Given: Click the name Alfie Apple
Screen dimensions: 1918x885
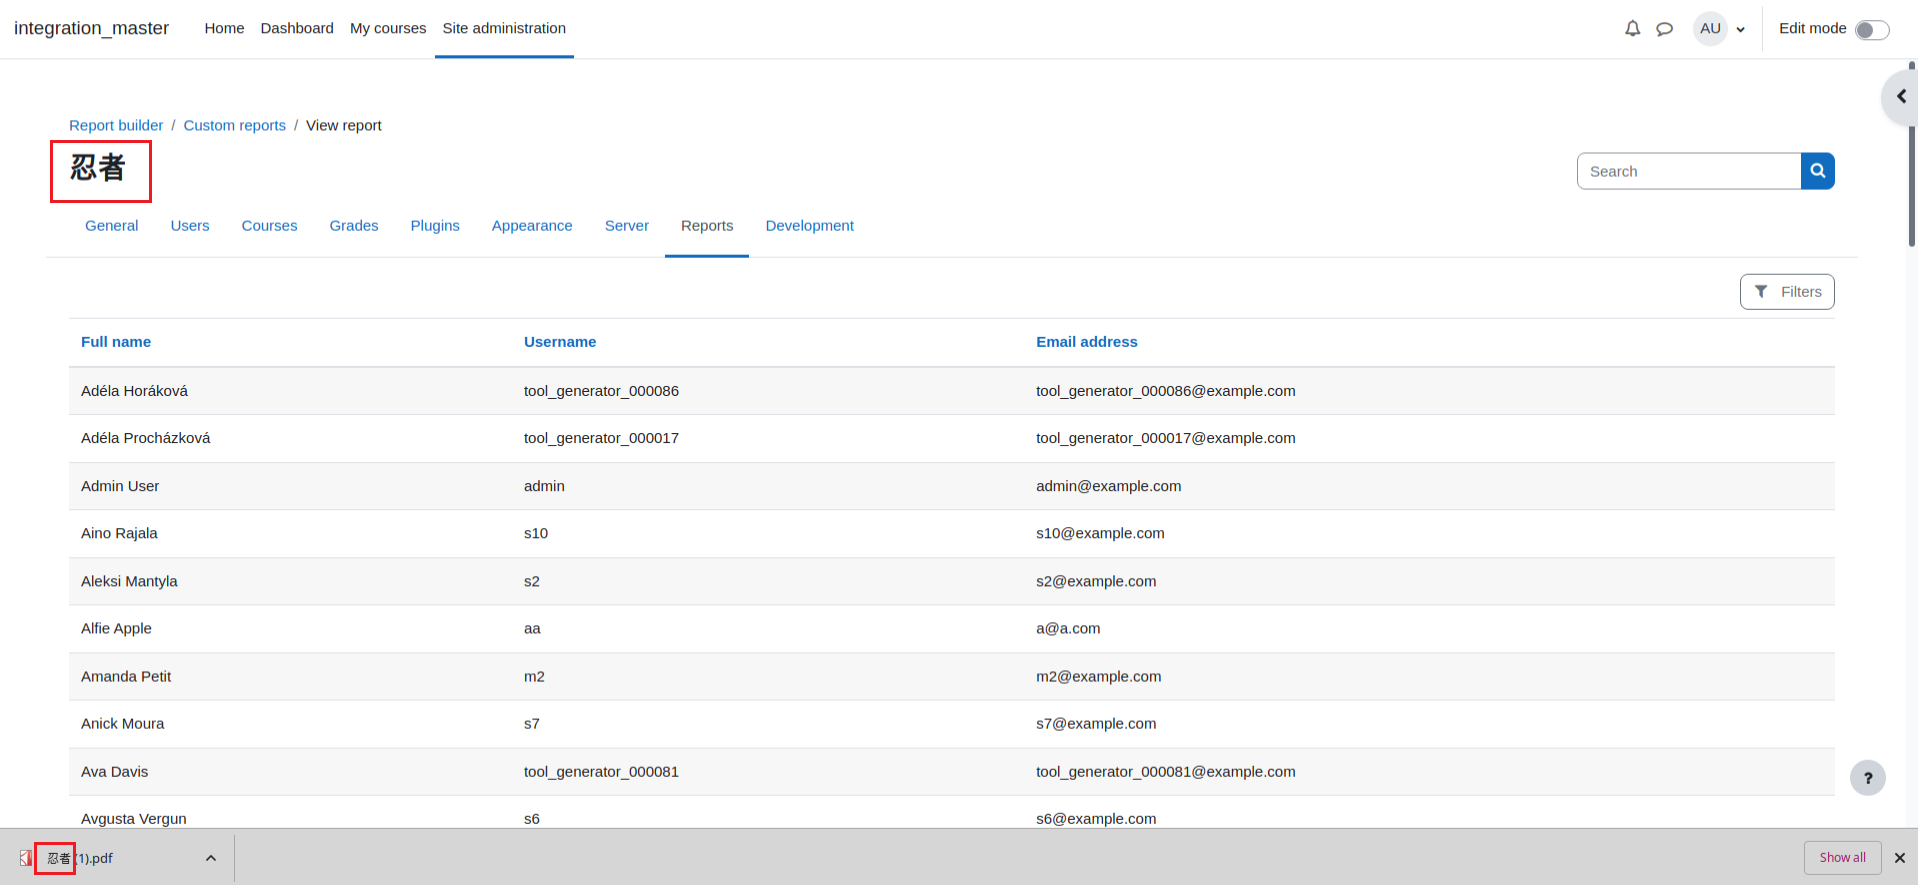Looking at the screenshot, I should (x=116, y=628).
